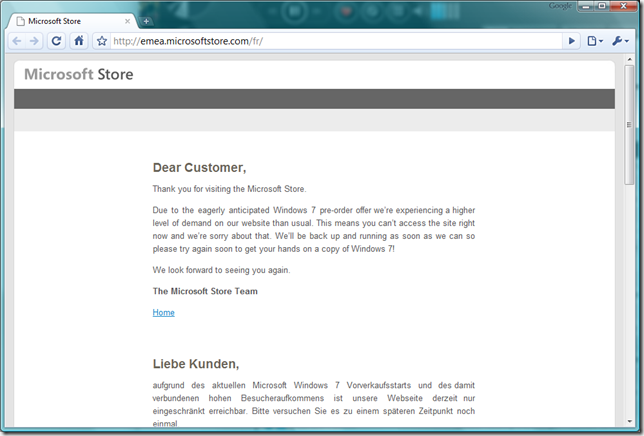Close the browser window
Image resolution: width=644 pixels, height=436 pixels.
pos(623,6)
